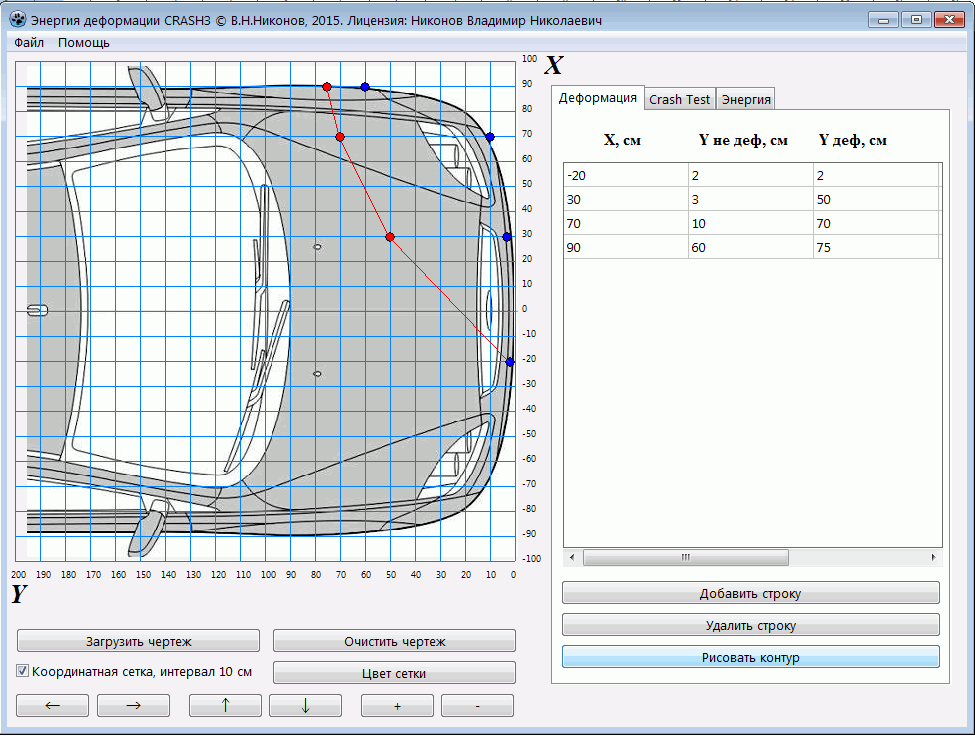This screenshot has height=736, width=975.
Task: Zoom out with the minus button
Action: (477, 706)
